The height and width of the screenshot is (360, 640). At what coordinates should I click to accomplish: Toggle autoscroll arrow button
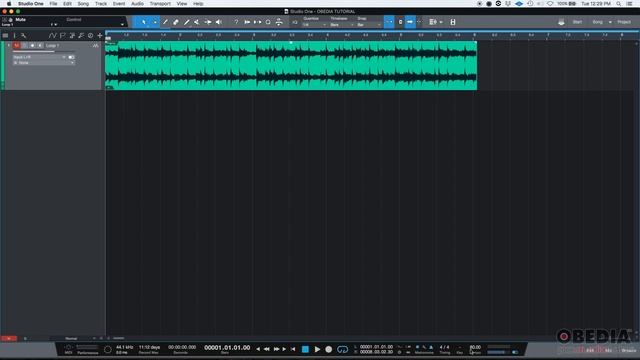(410, 22)
